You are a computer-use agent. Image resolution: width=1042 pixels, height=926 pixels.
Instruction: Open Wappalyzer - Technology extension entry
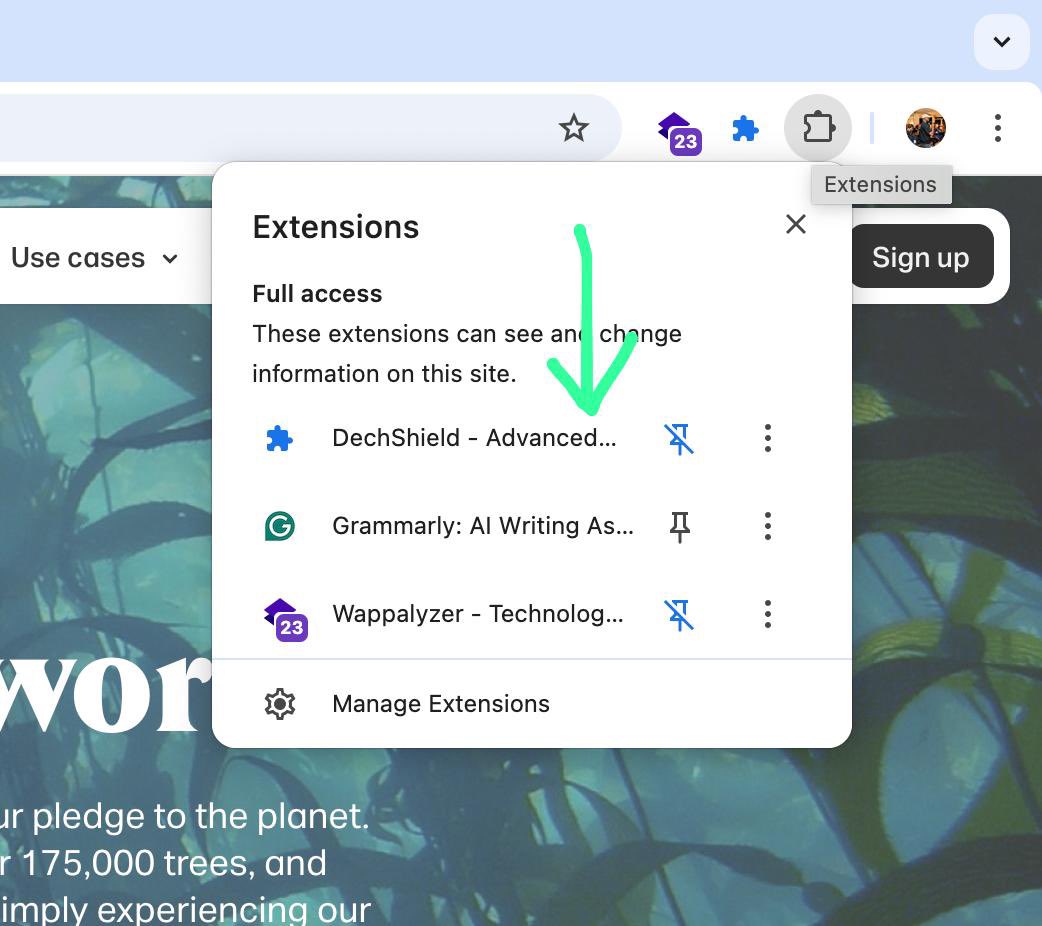(478, 614)
